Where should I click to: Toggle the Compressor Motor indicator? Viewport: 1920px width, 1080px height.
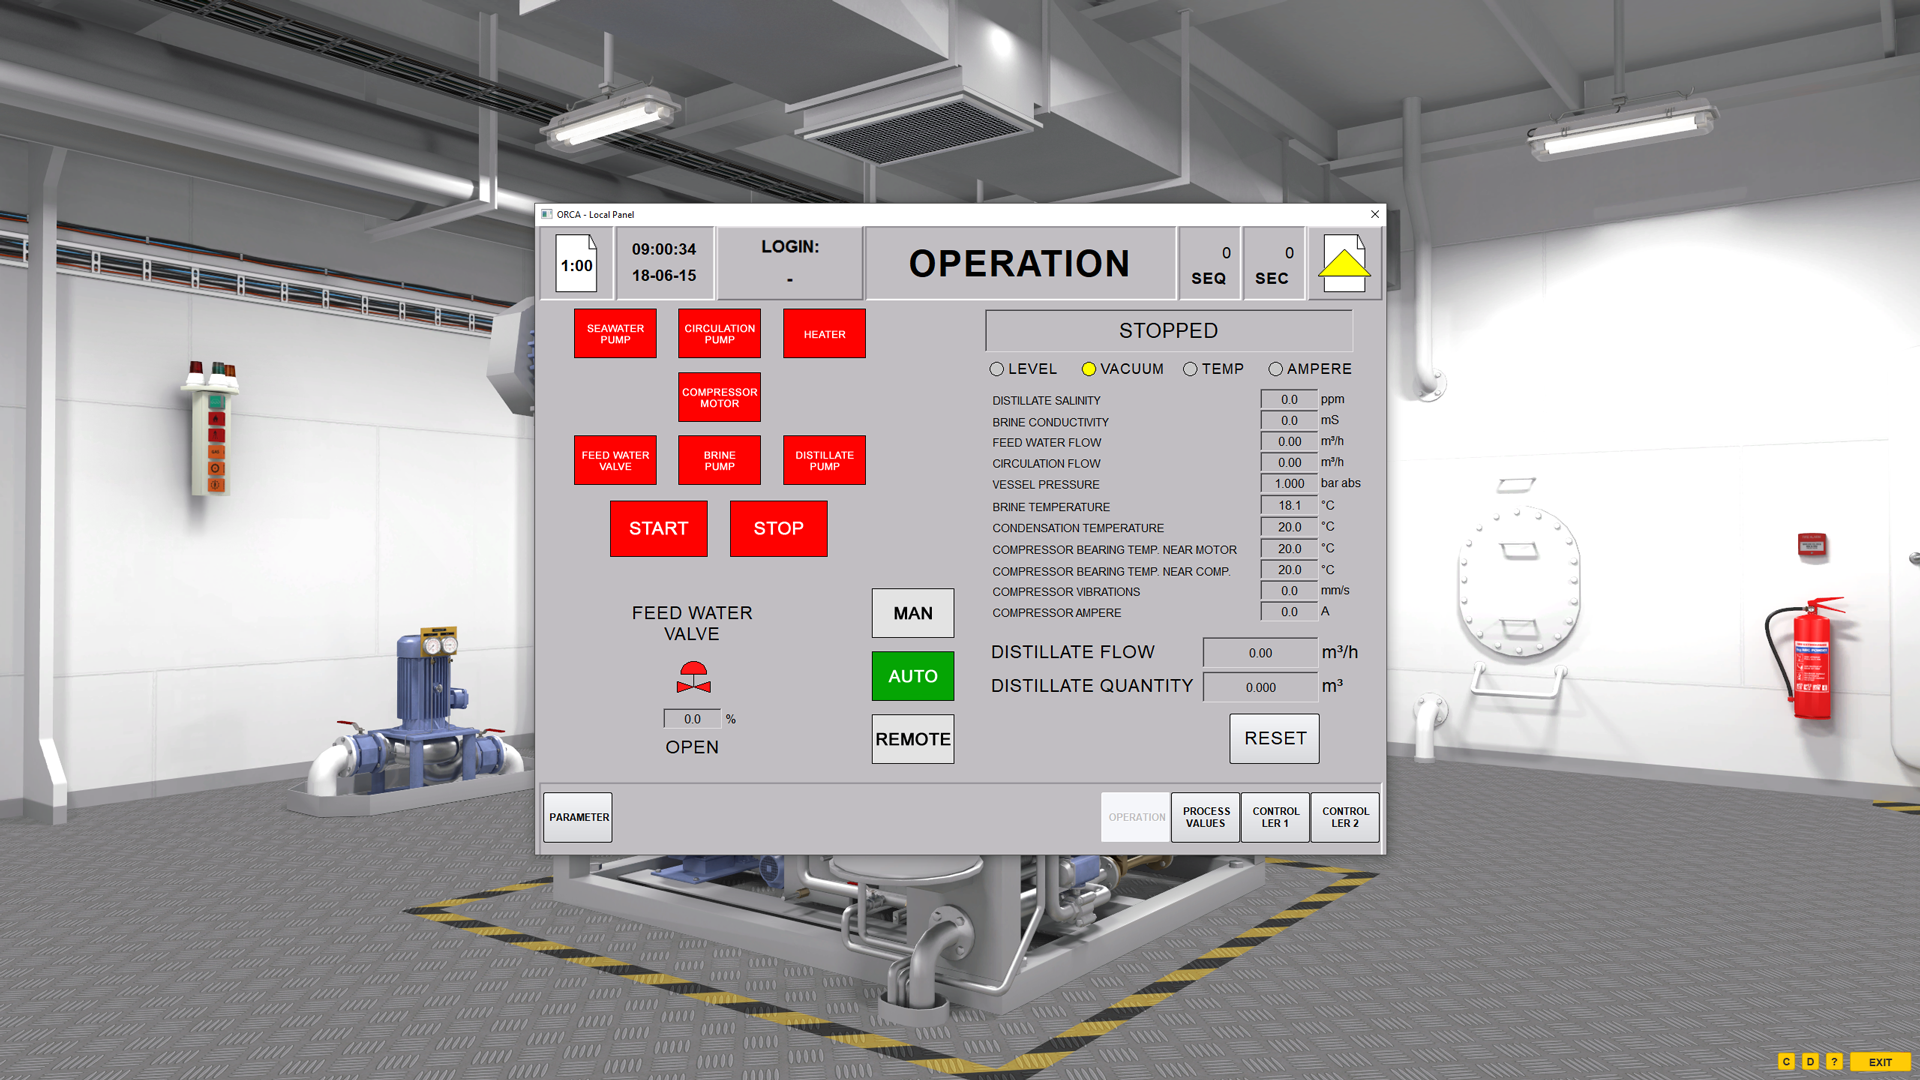click(719, 397)
